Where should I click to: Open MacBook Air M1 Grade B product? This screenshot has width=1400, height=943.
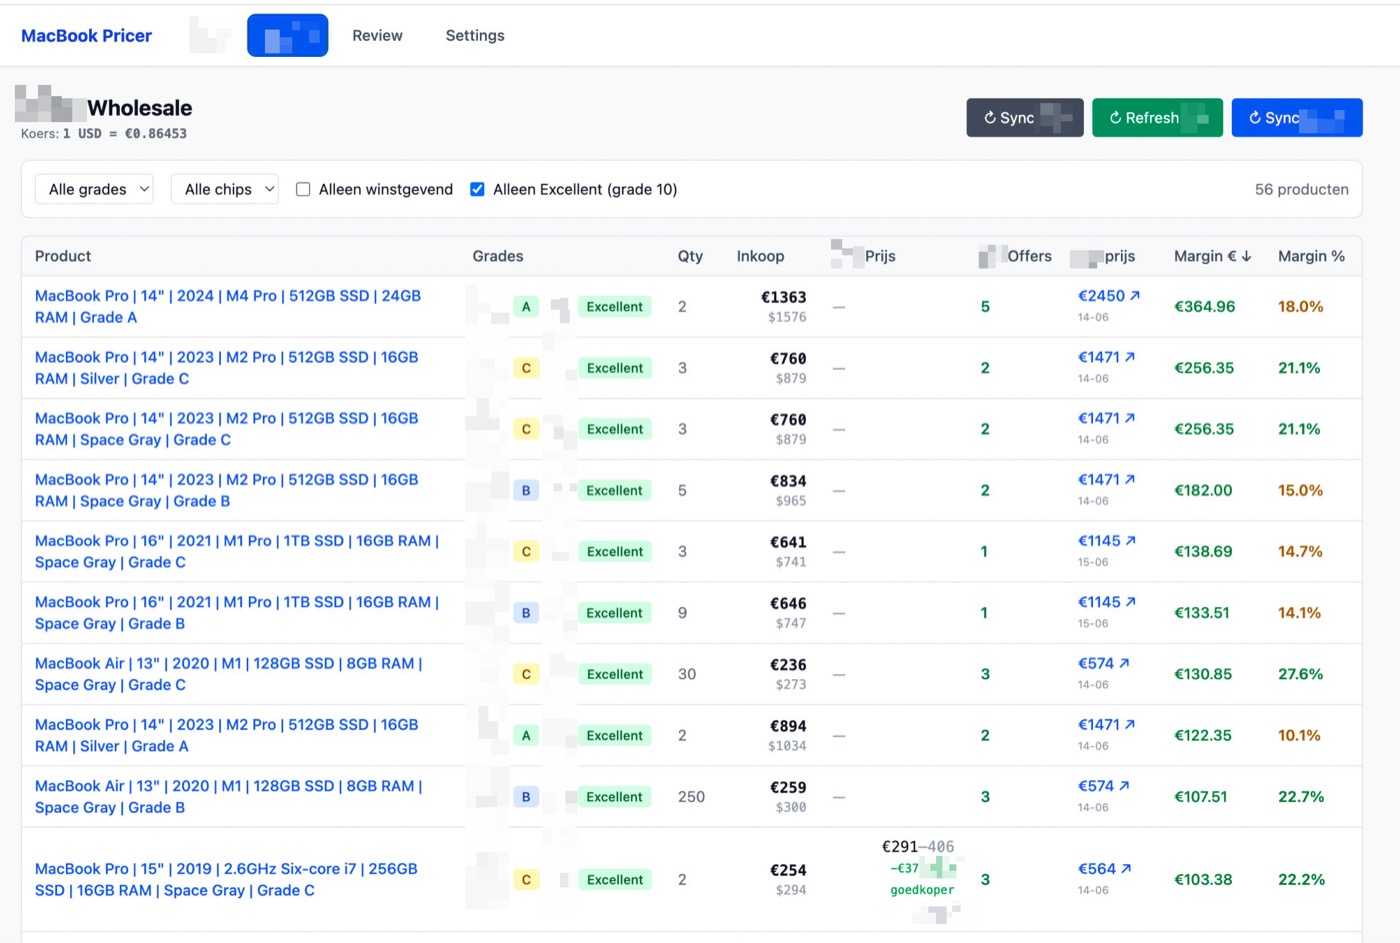click(x=229, y=797)
